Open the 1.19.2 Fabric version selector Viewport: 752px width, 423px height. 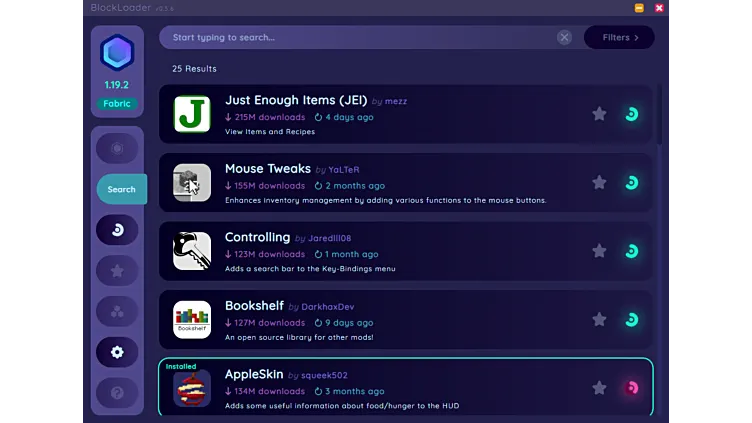click(x=117, y=94)
